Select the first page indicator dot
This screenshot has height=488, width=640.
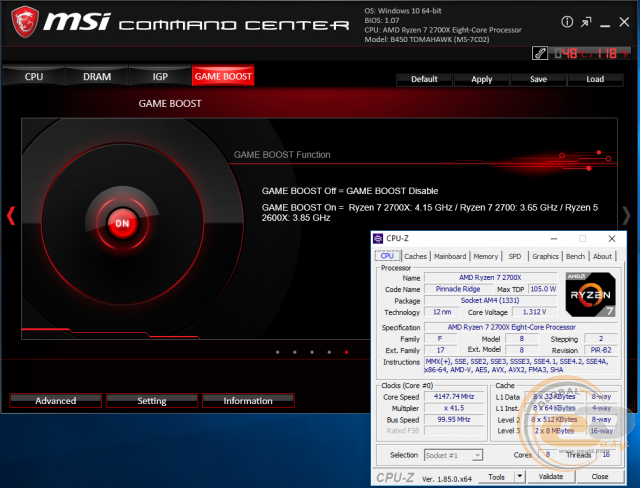[278, 352]
